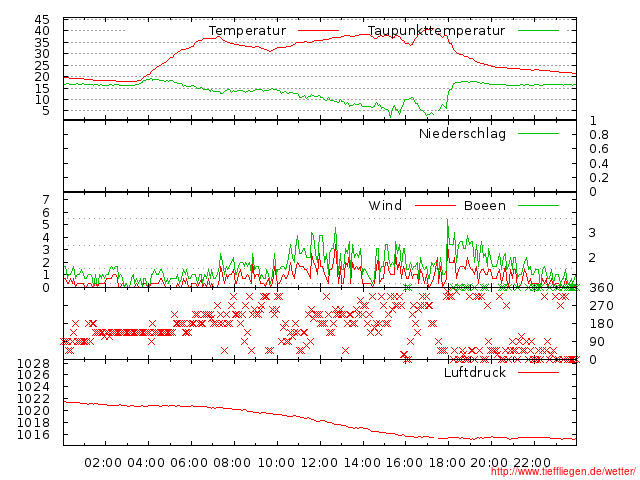Screen dimensions: 640x480
Task: Click the 1018 pressure axis value
Action: pos(33,422)
